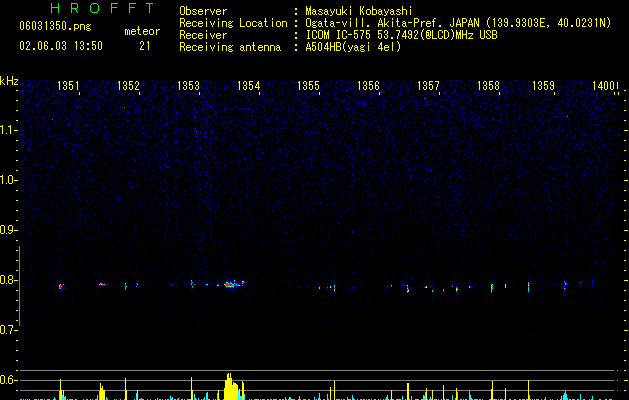This screenshot has width=629, height=400.
Task: Click the 'Receiving Location' label
Action: point(233,23)
